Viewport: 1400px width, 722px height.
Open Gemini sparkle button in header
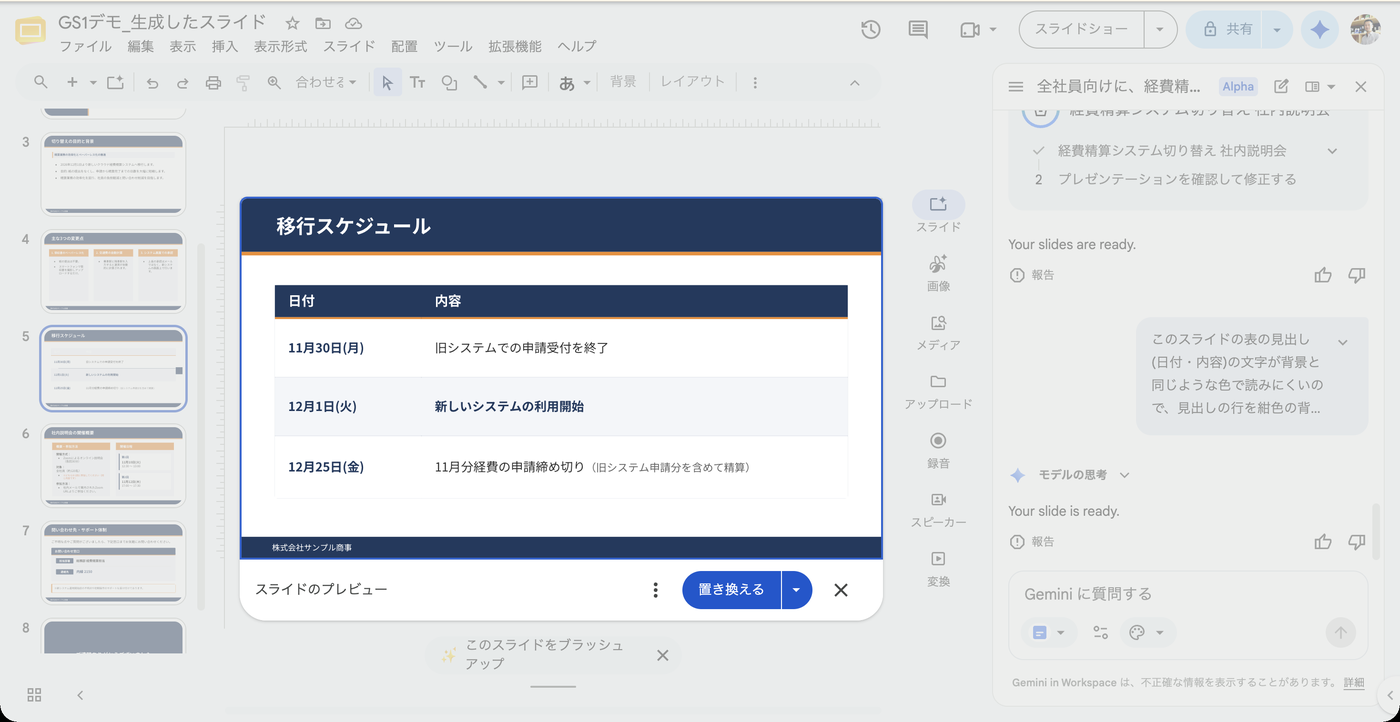(x=1320, y=30)
